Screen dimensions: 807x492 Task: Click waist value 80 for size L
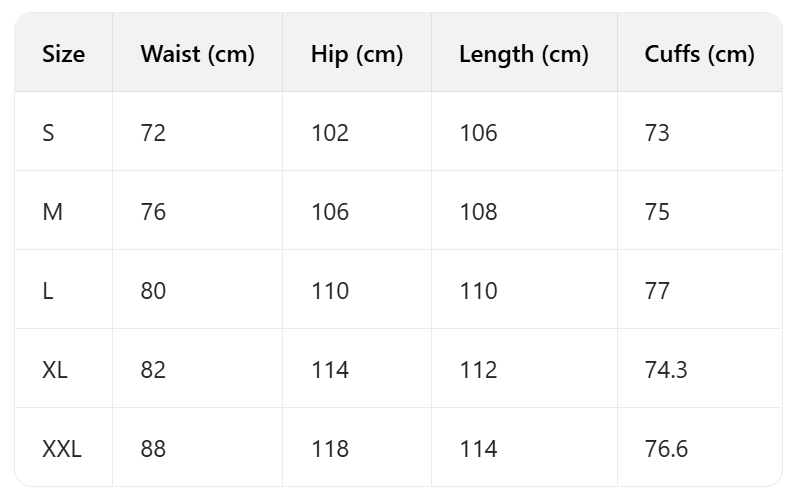tap(153, 291)
